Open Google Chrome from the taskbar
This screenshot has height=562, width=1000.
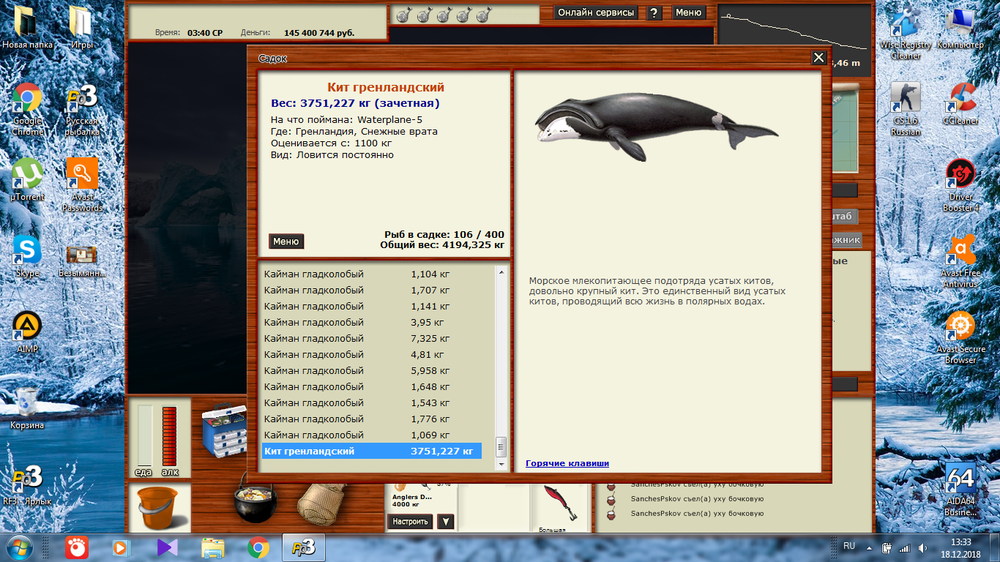click(258, 547)
